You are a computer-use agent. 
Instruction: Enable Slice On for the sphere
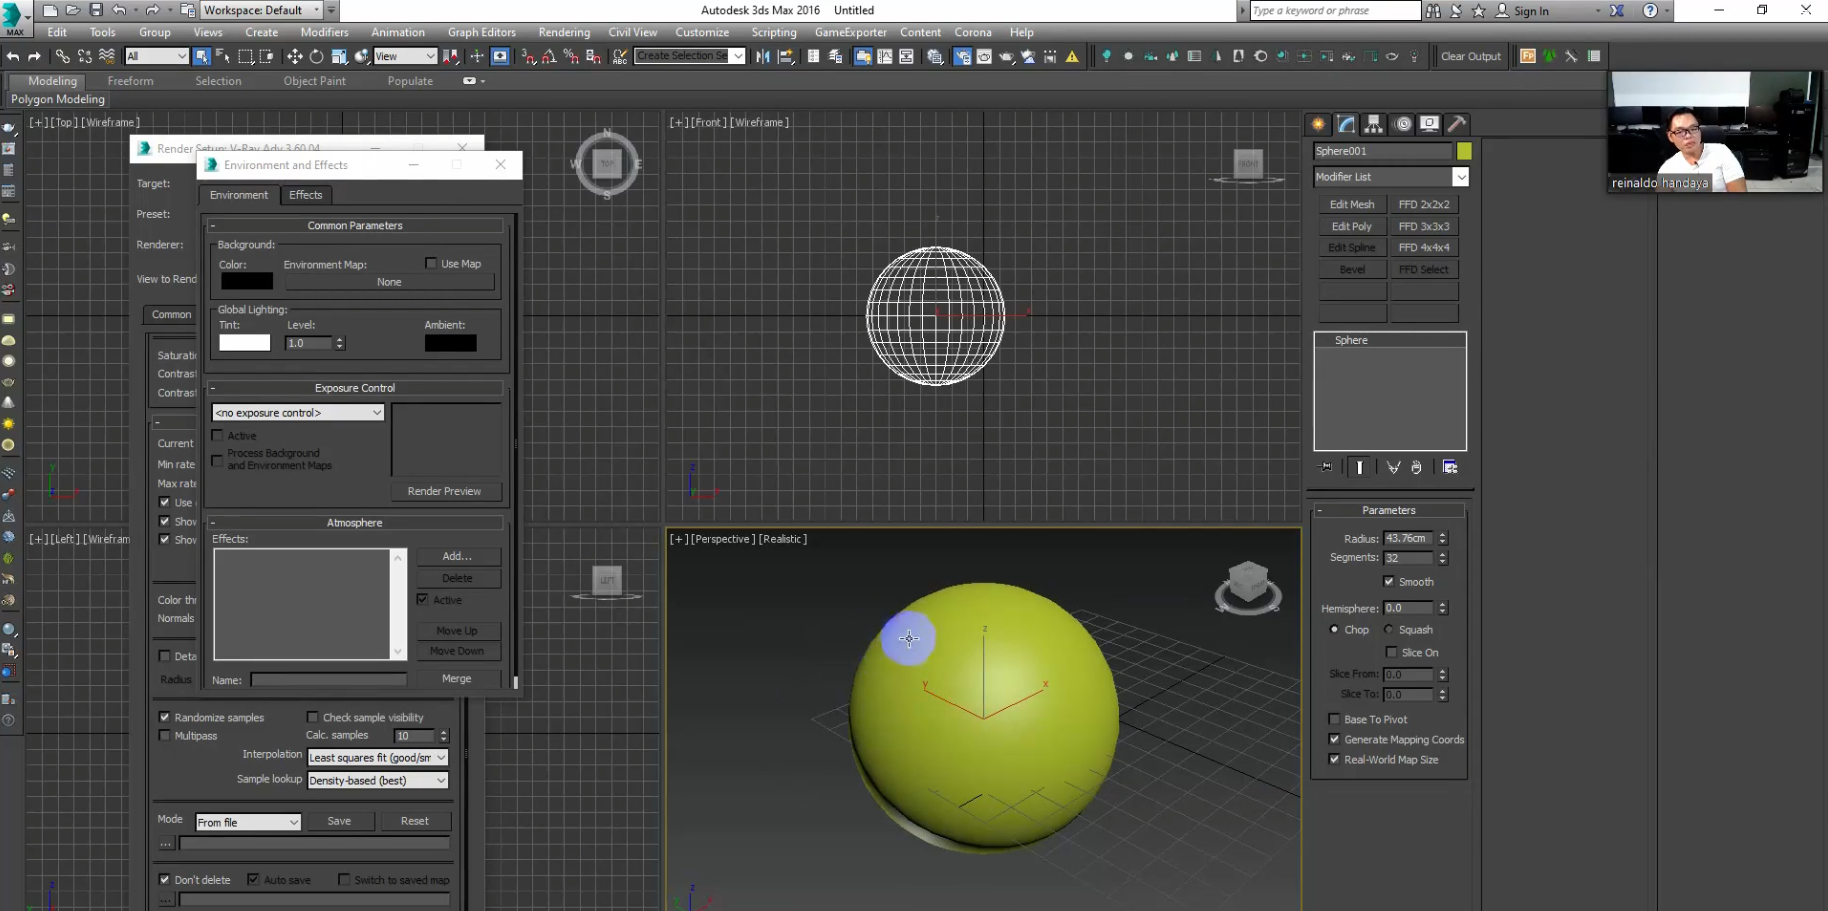click(x=1392, y=652)
